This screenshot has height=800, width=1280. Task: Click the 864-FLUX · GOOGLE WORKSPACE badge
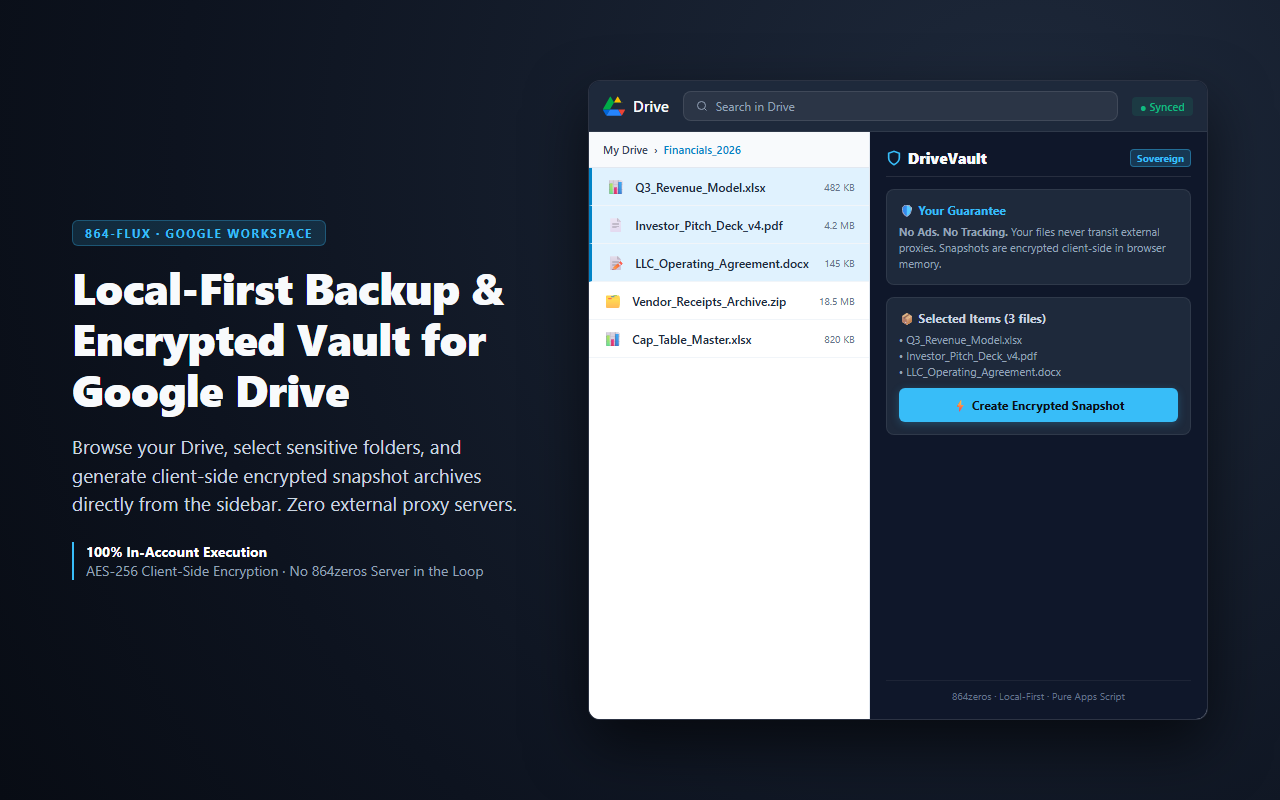tap(199, 233)
